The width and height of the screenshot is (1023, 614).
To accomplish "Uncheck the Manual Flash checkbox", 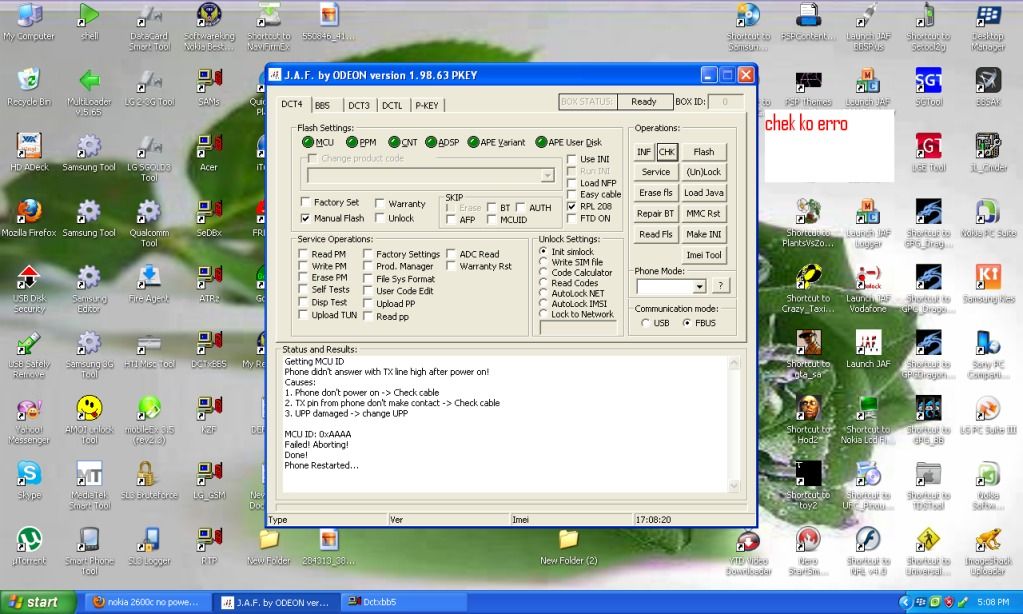I will 305,218.
